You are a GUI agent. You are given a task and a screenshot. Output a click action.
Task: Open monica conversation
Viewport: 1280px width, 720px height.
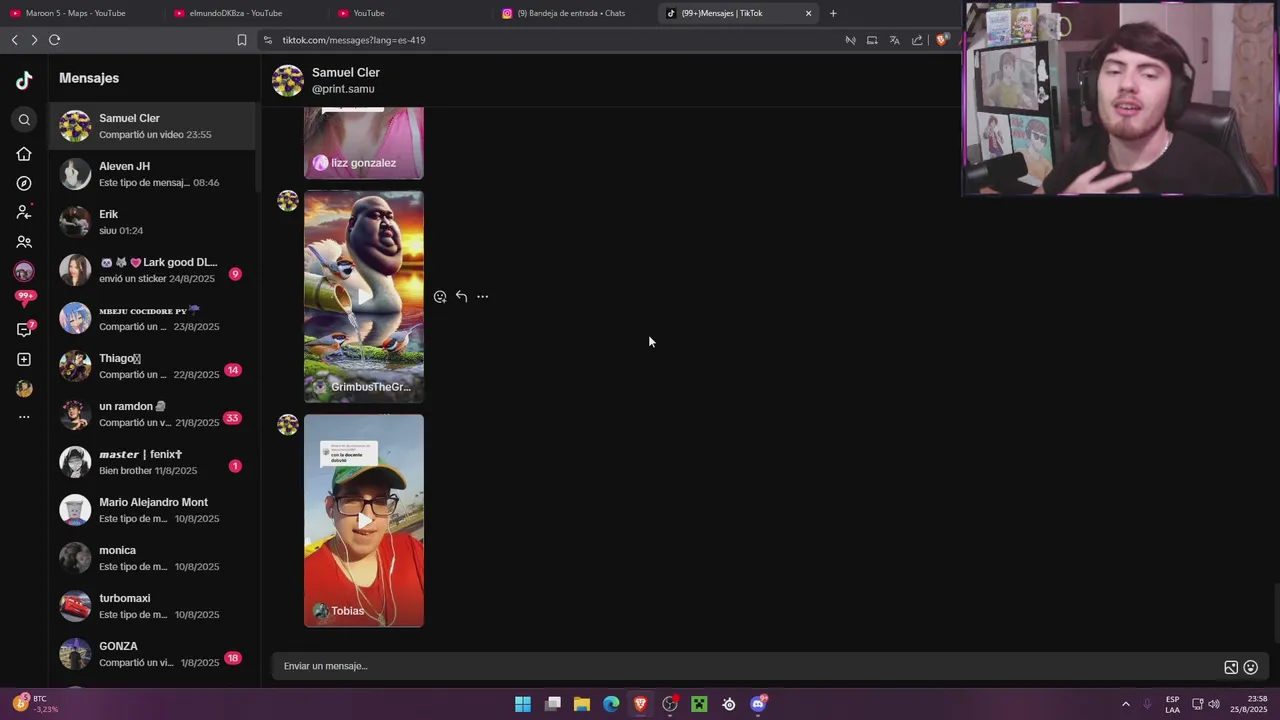tap(152, 558)
